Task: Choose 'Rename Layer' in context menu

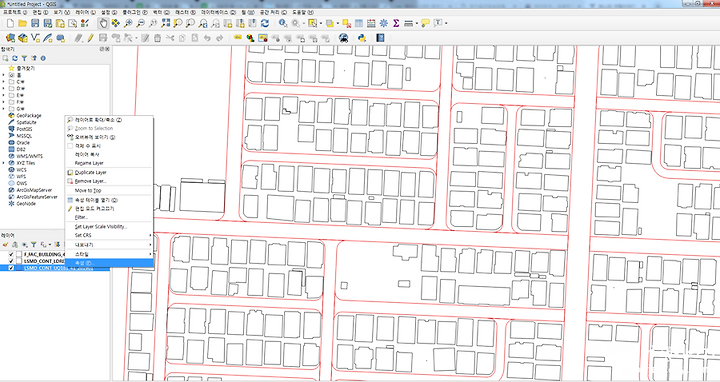Action: 109,163
